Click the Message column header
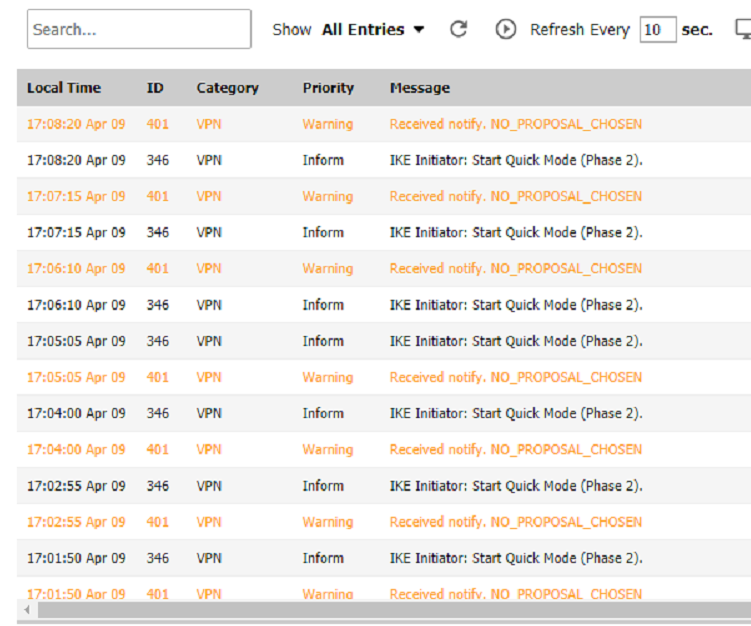The height and width of the screenshot is (626, 751). click(419, 88)
